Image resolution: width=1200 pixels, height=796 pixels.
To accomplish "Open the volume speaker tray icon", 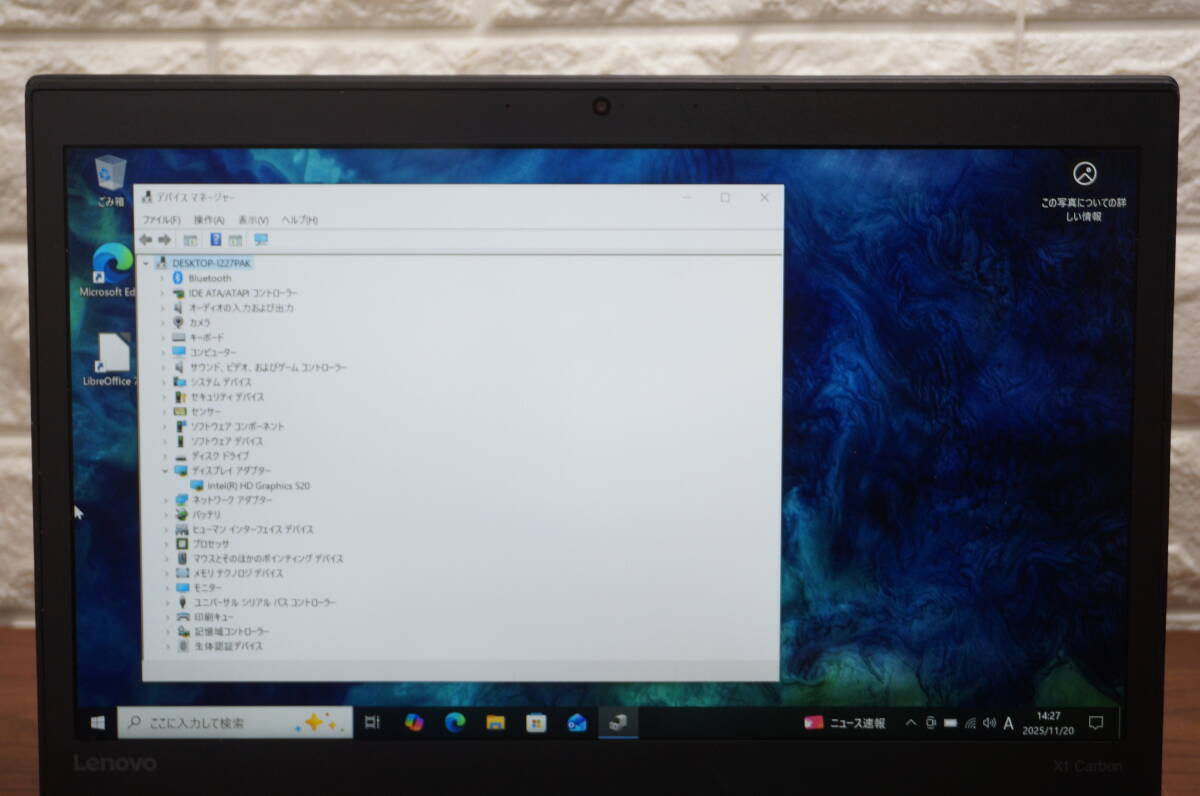I will coord(989,723).
